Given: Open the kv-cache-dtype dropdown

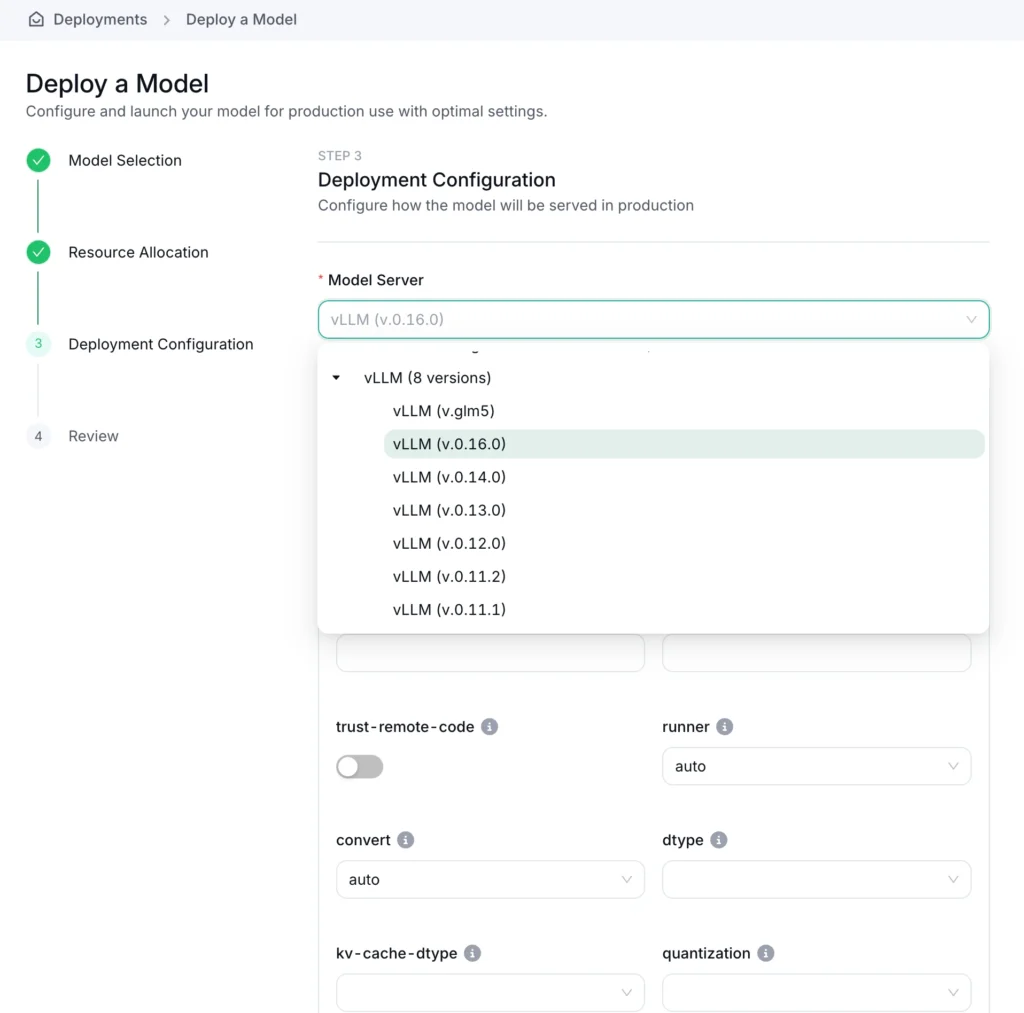Looking at the screenshot, I should [490, 992].
